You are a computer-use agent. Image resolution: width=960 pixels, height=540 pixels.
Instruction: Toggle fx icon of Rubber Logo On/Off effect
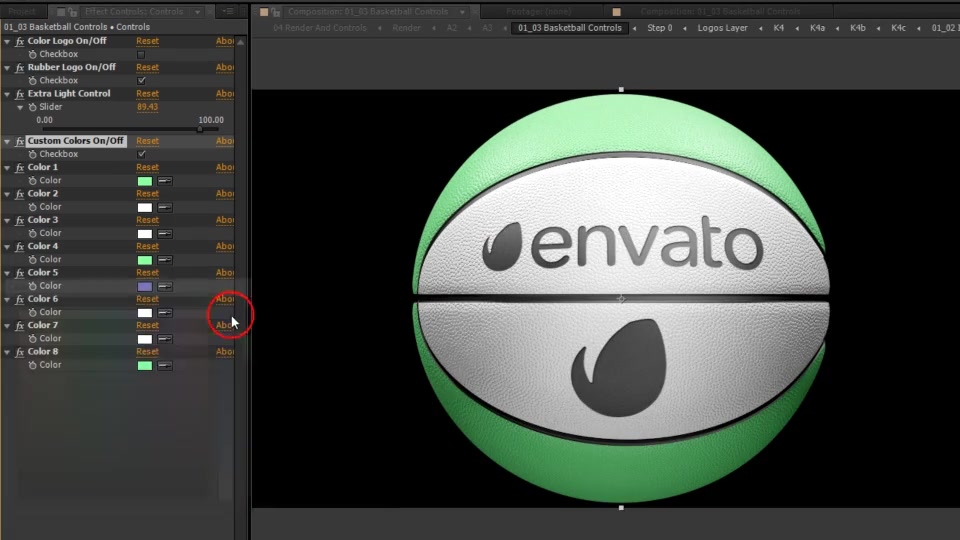(20, 67)
